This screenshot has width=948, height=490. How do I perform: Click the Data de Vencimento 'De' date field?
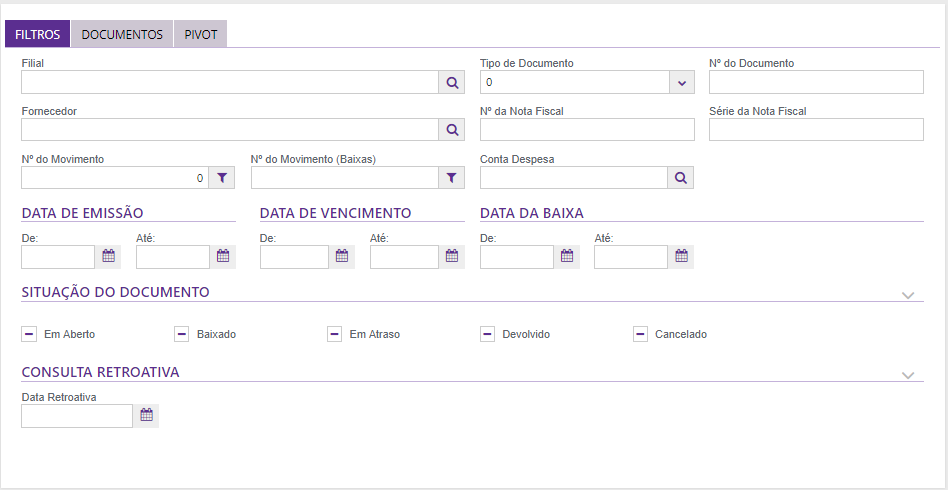point(294,256)
